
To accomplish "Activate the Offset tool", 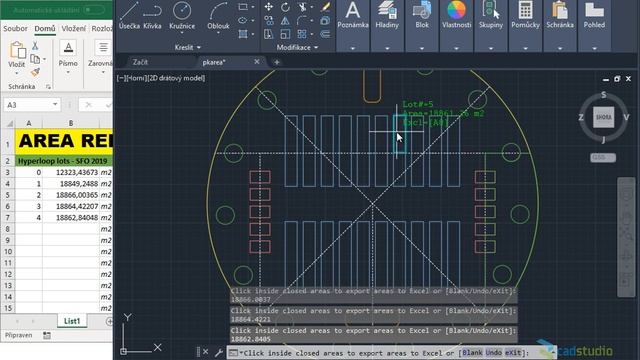I will pos(325,34).
